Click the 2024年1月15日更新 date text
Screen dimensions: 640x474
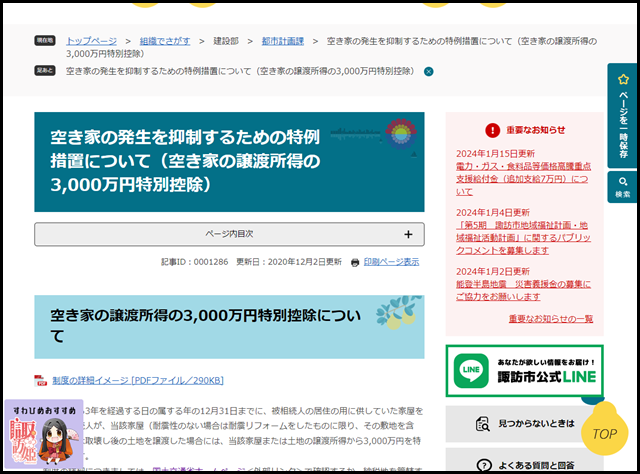tap(495, 154)
